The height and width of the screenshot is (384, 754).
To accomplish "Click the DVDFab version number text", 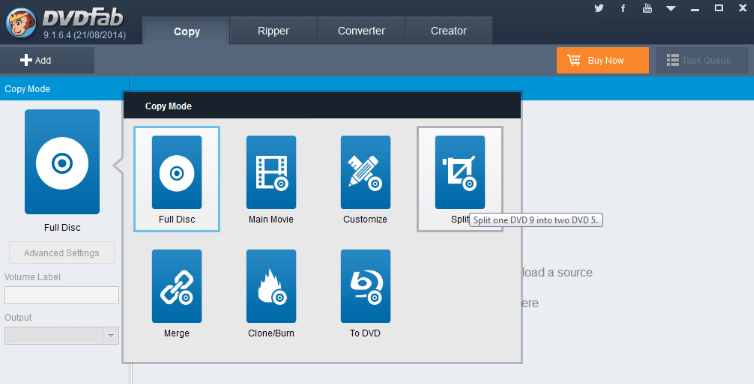I will pyautogui.click(x=85, y=35).
